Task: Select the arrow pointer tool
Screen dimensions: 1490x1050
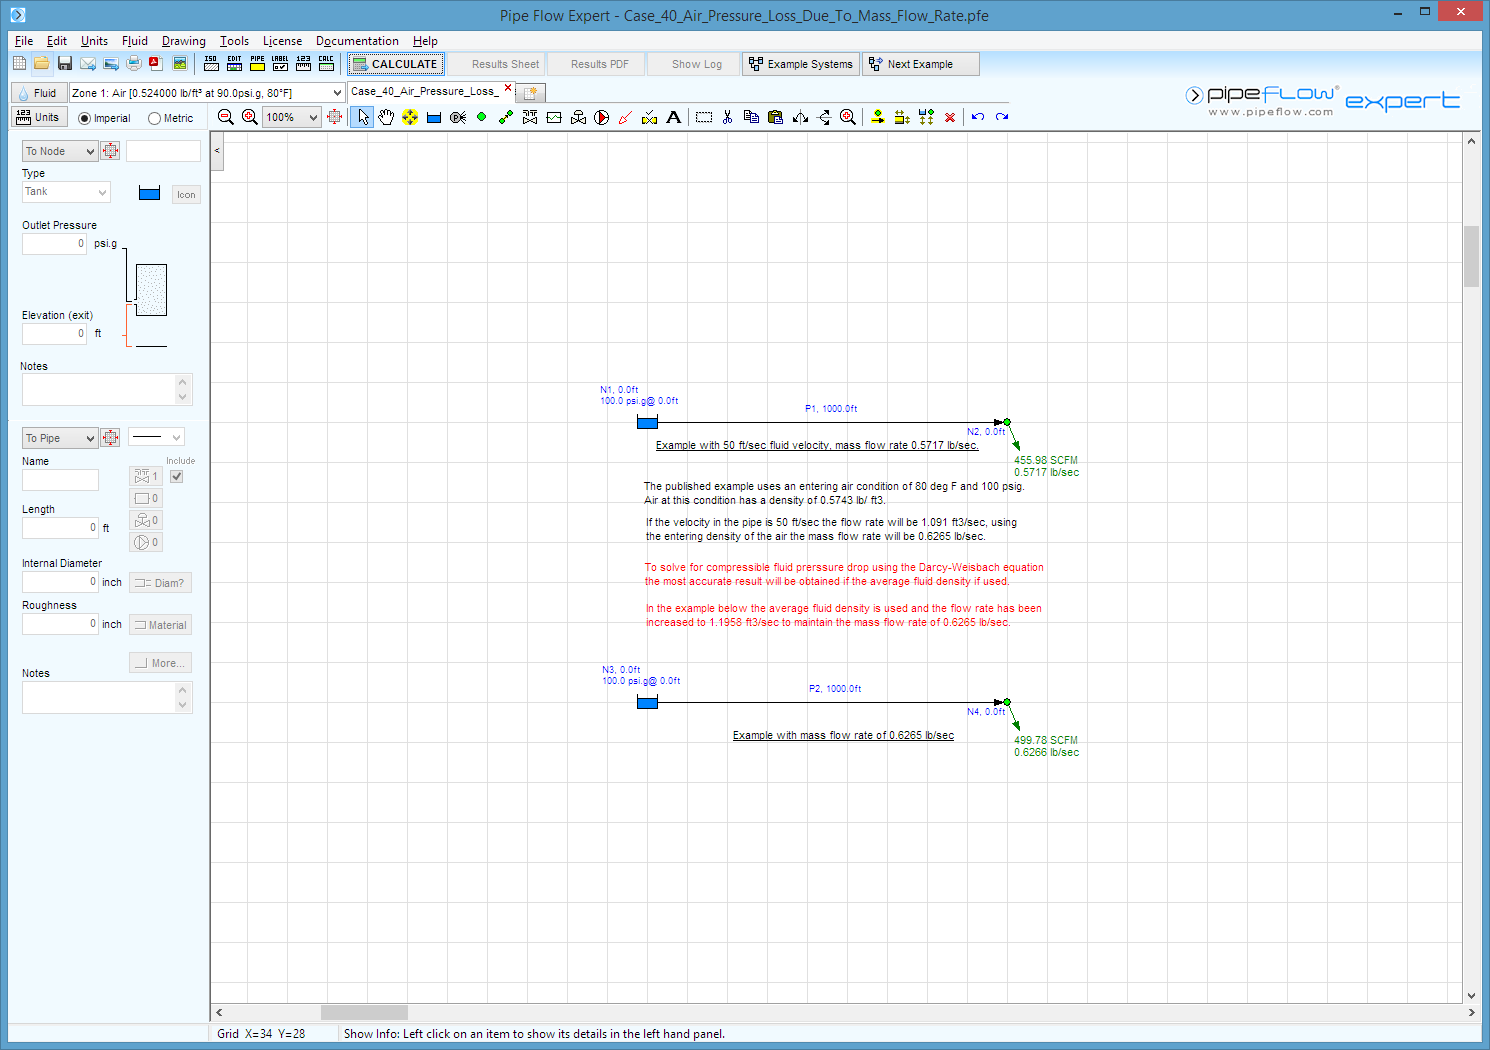Action: [362, 117]
